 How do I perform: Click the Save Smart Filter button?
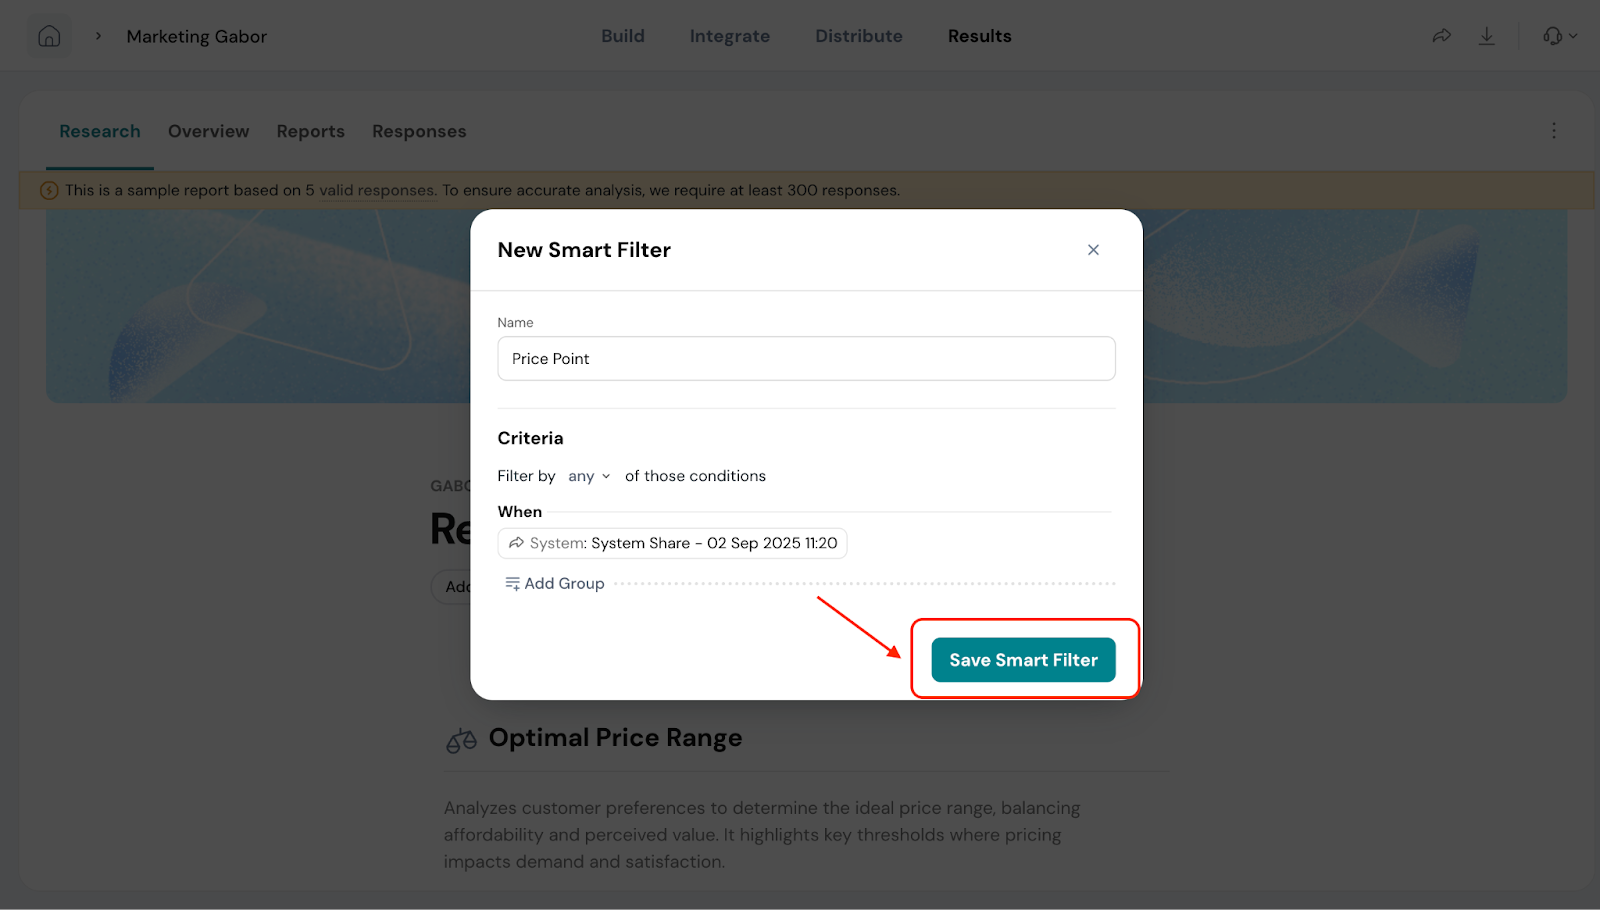pyautogui.click(x=1023, y=660)
